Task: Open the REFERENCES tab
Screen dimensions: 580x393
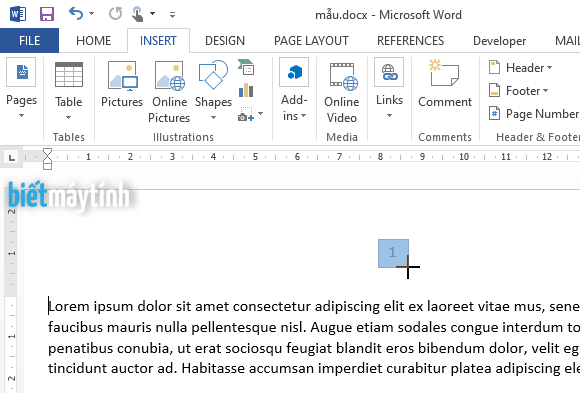Action: coord(410,40)
